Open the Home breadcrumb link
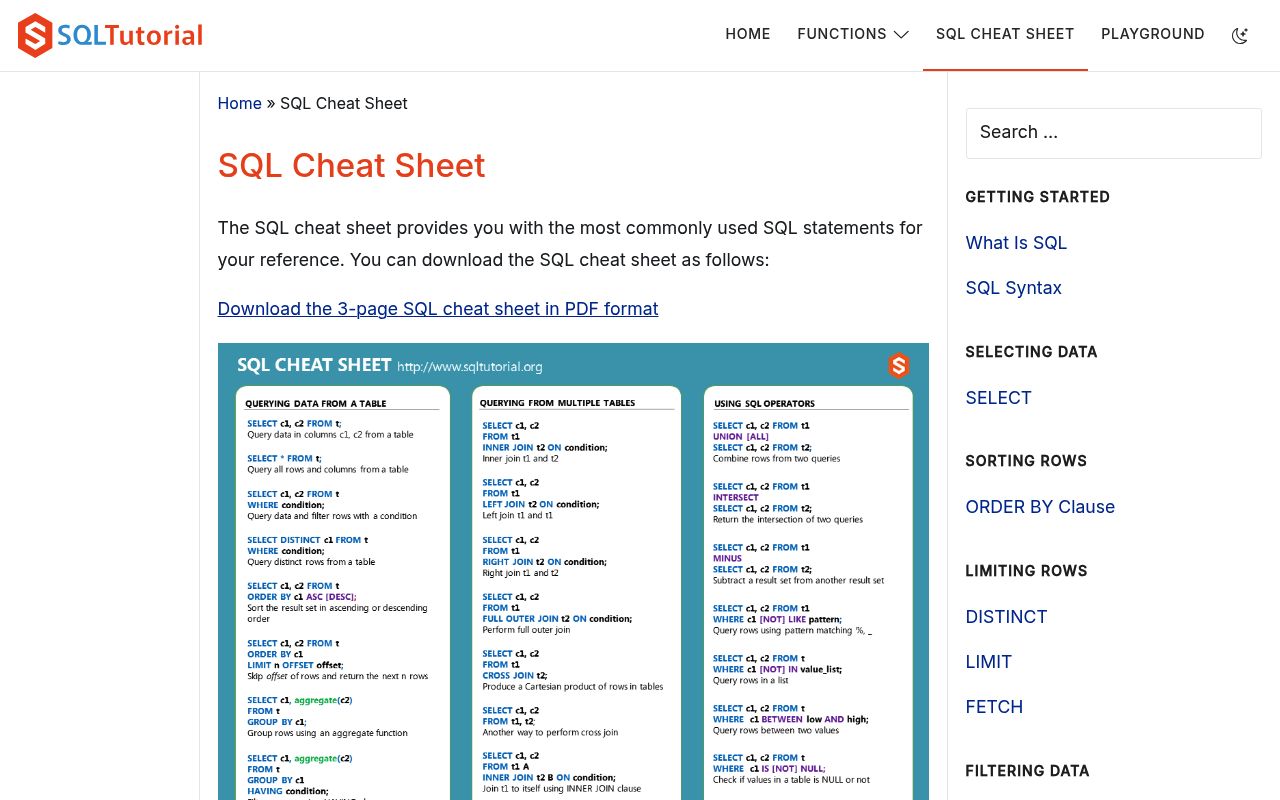 [239, 103]
